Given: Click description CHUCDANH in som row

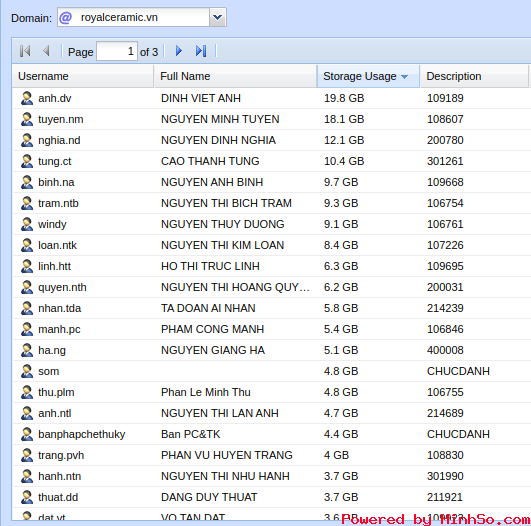Looking at the screenshot, I should pyautogui.click(x=458, y=371).
